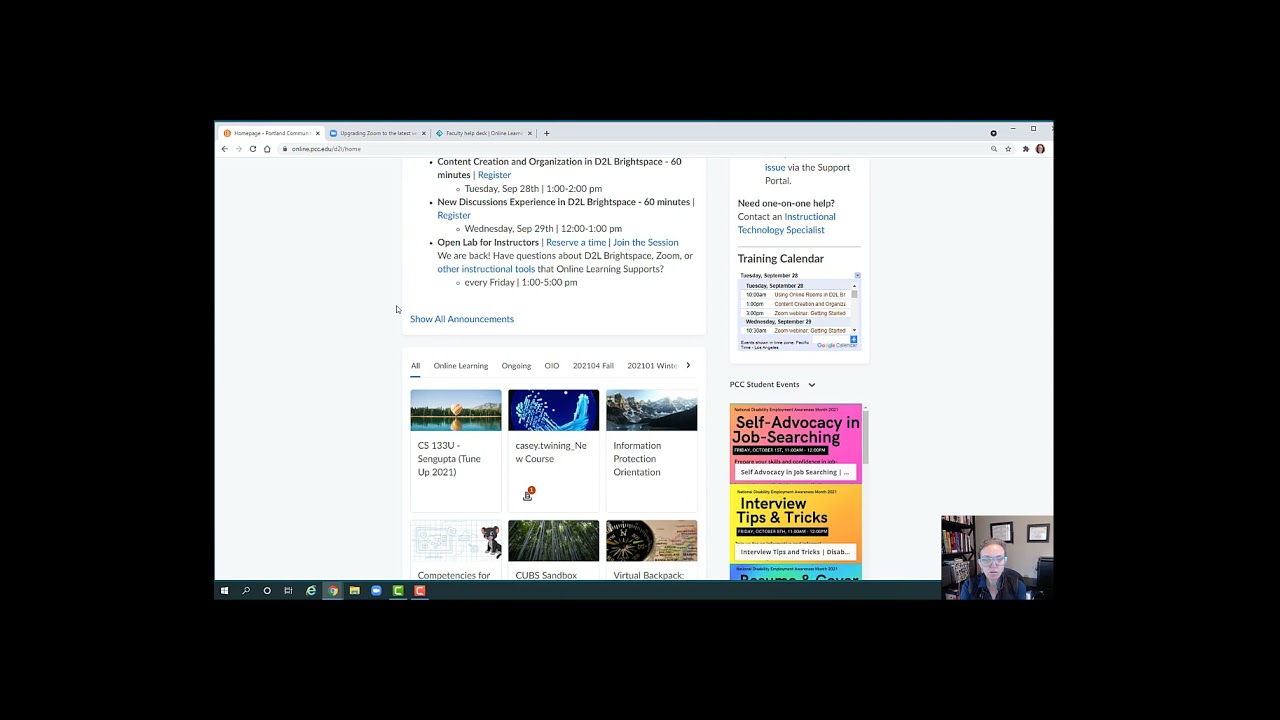1280x720 pixels.
Task: Click the zoom magnifier in address bar
Action: point(994,149)
